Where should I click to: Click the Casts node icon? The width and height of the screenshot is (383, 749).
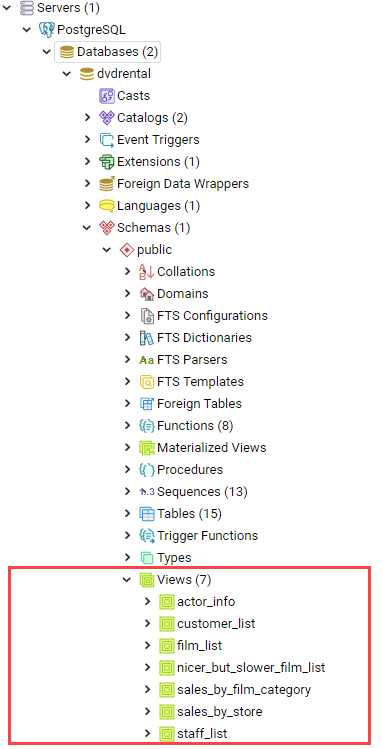tap(107, 96)
